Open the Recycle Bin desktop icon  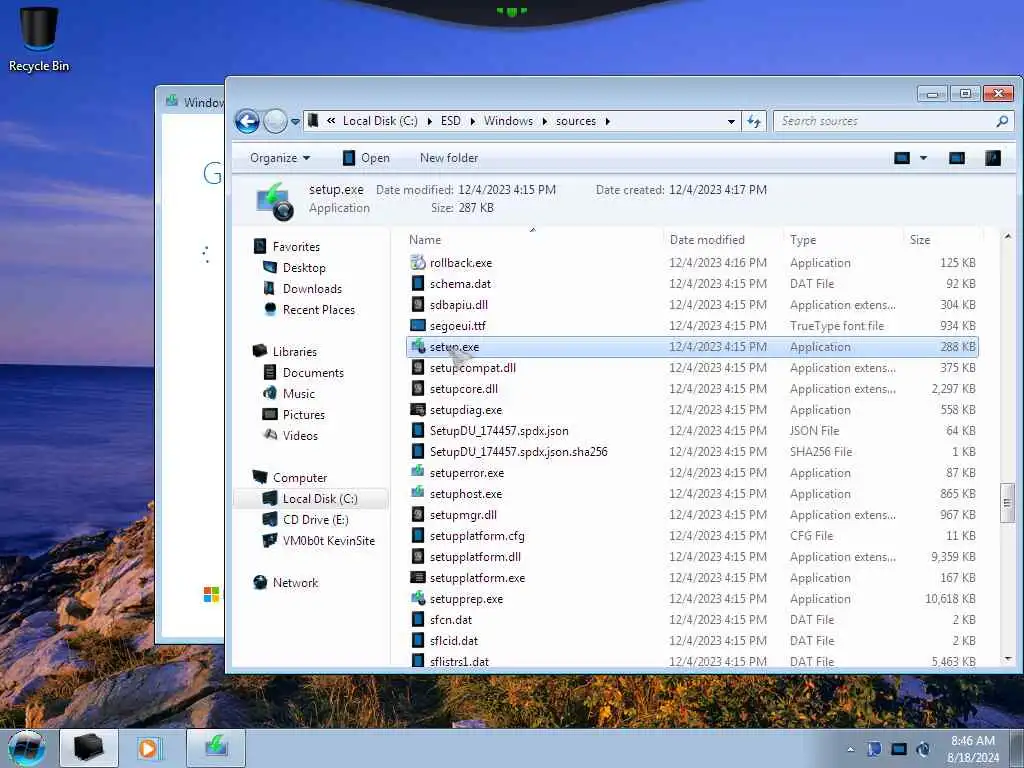39,38
